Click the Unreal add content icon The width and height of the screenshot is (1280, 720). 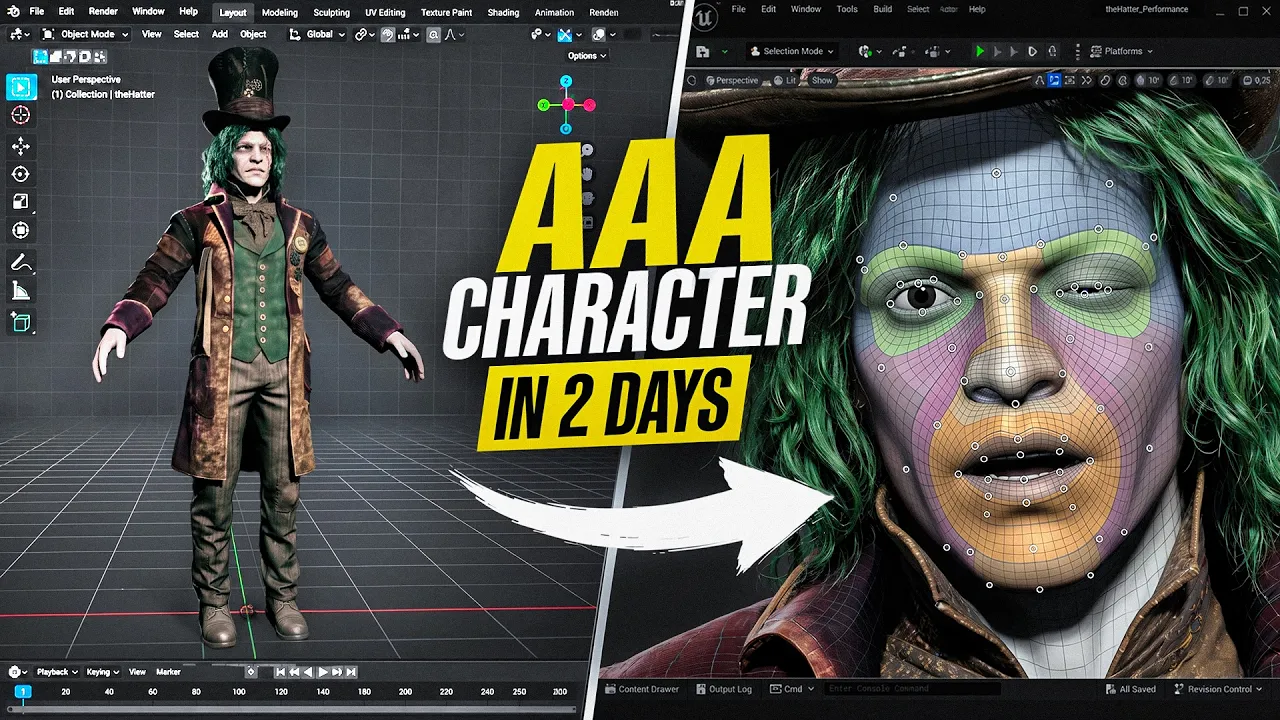(865, 51)
